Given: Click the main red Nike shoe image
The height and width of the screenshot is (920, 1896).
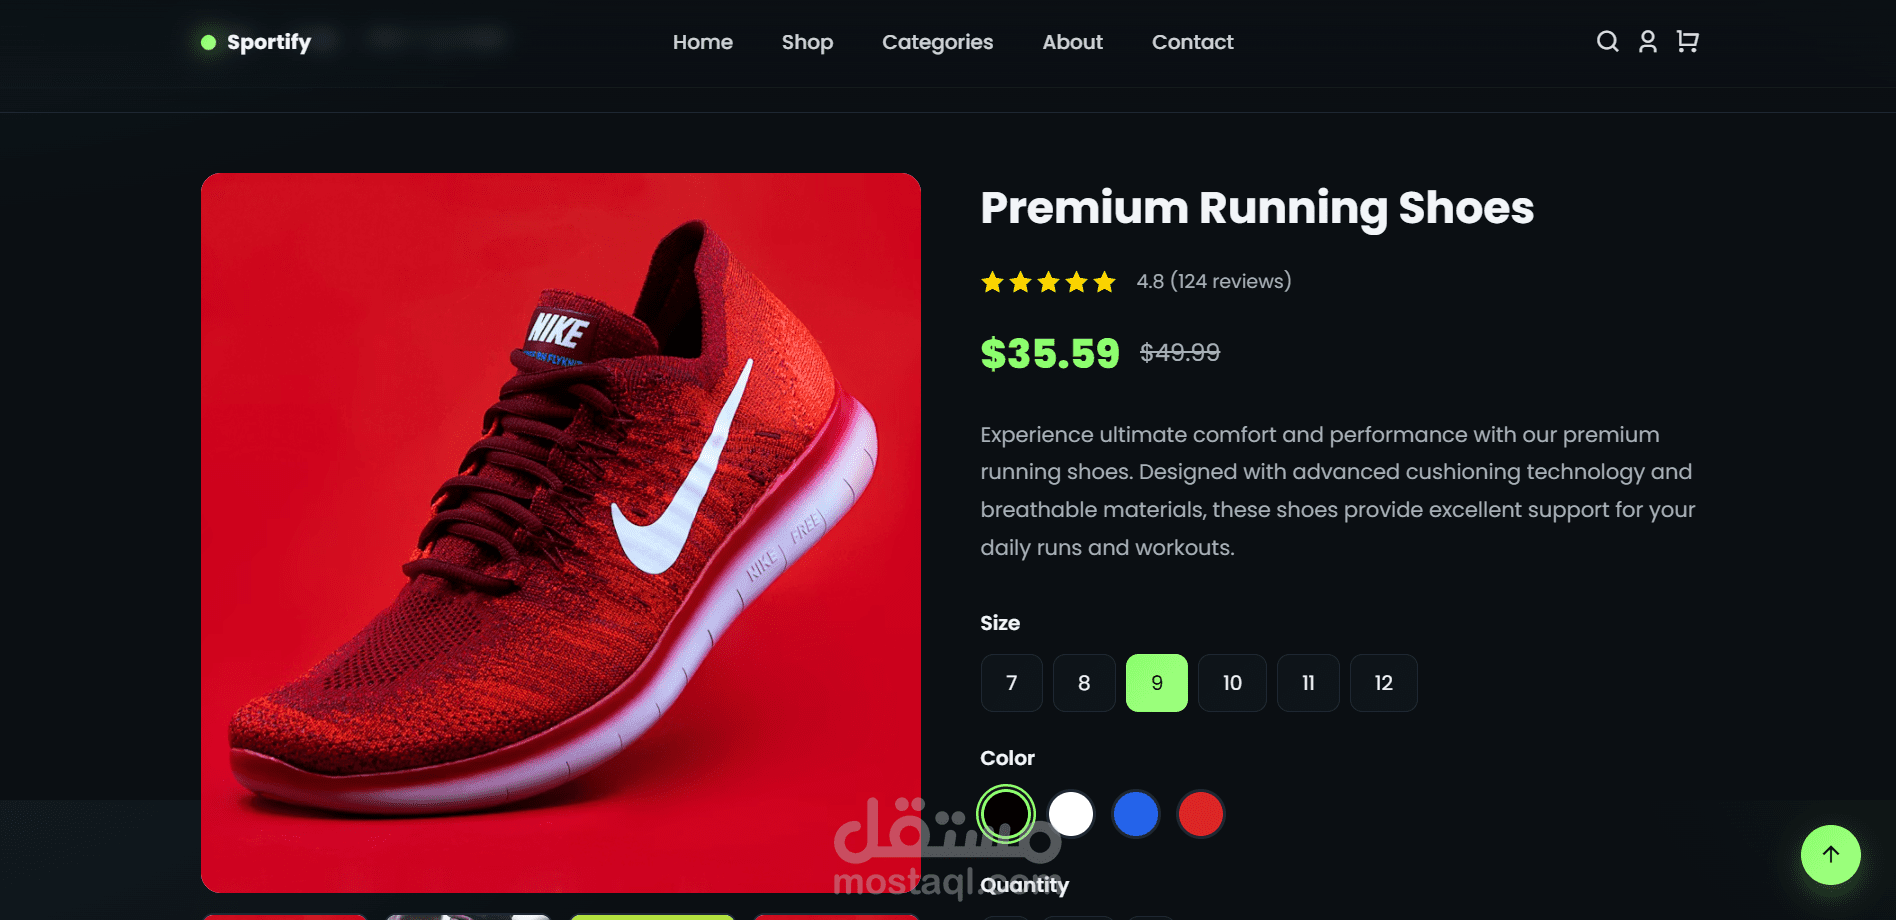Looking at the screenshot, I should coord(561,533).
